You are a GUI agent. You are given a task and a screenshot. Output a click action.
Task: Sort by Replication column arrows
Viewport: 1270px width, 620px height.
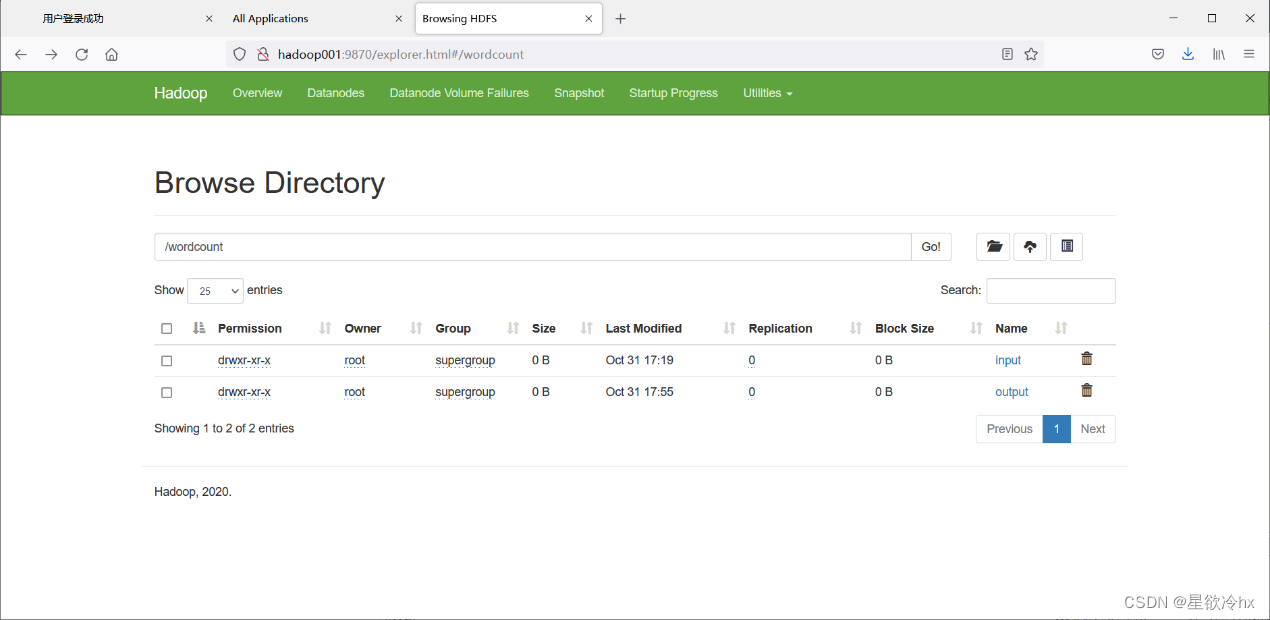856,328
